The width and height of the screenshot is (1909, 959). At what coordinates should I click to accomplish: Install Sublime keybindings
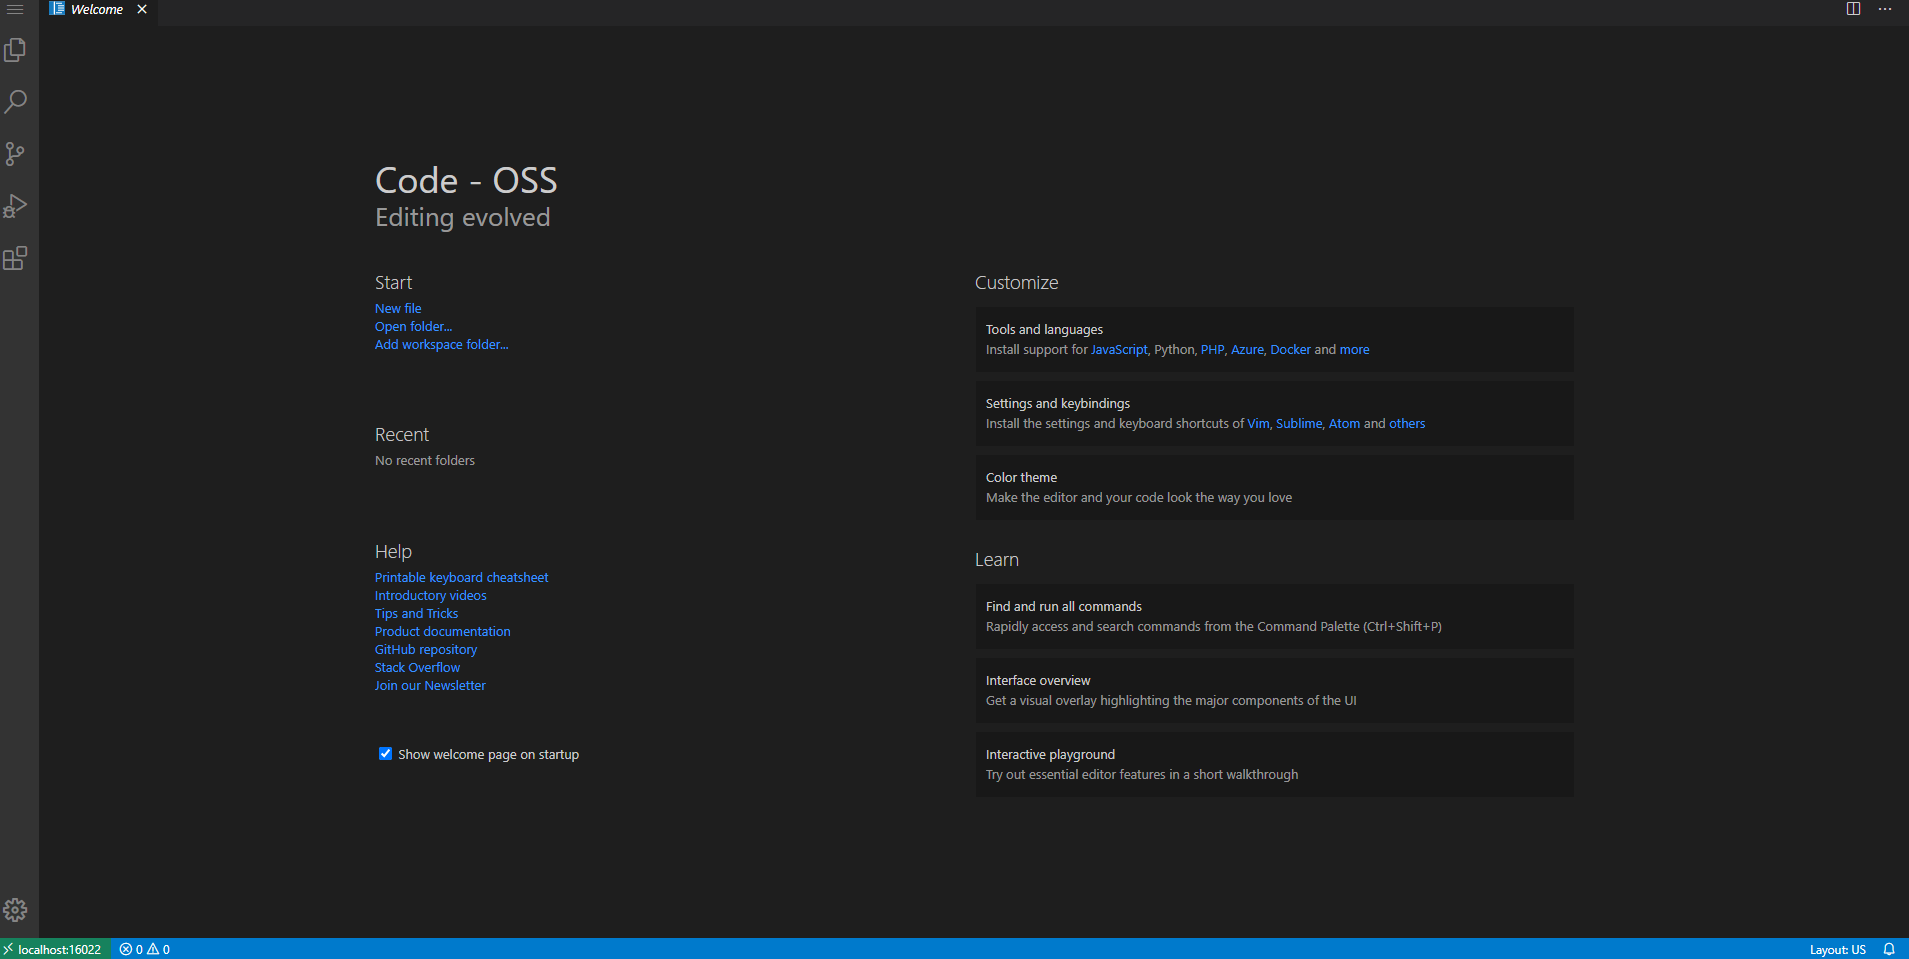pyautogui.click(x=1299, y=424)
